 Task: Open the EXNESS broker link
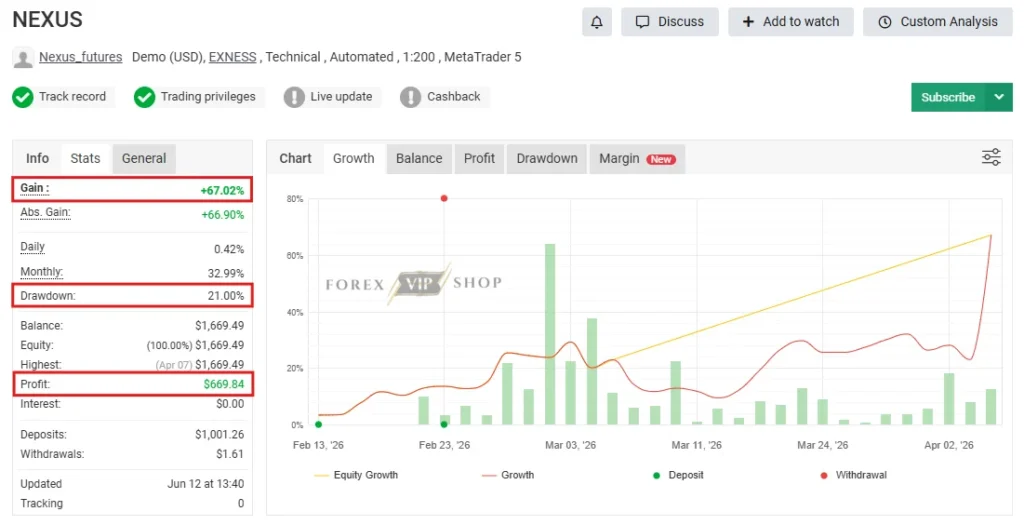coord(232,57)
